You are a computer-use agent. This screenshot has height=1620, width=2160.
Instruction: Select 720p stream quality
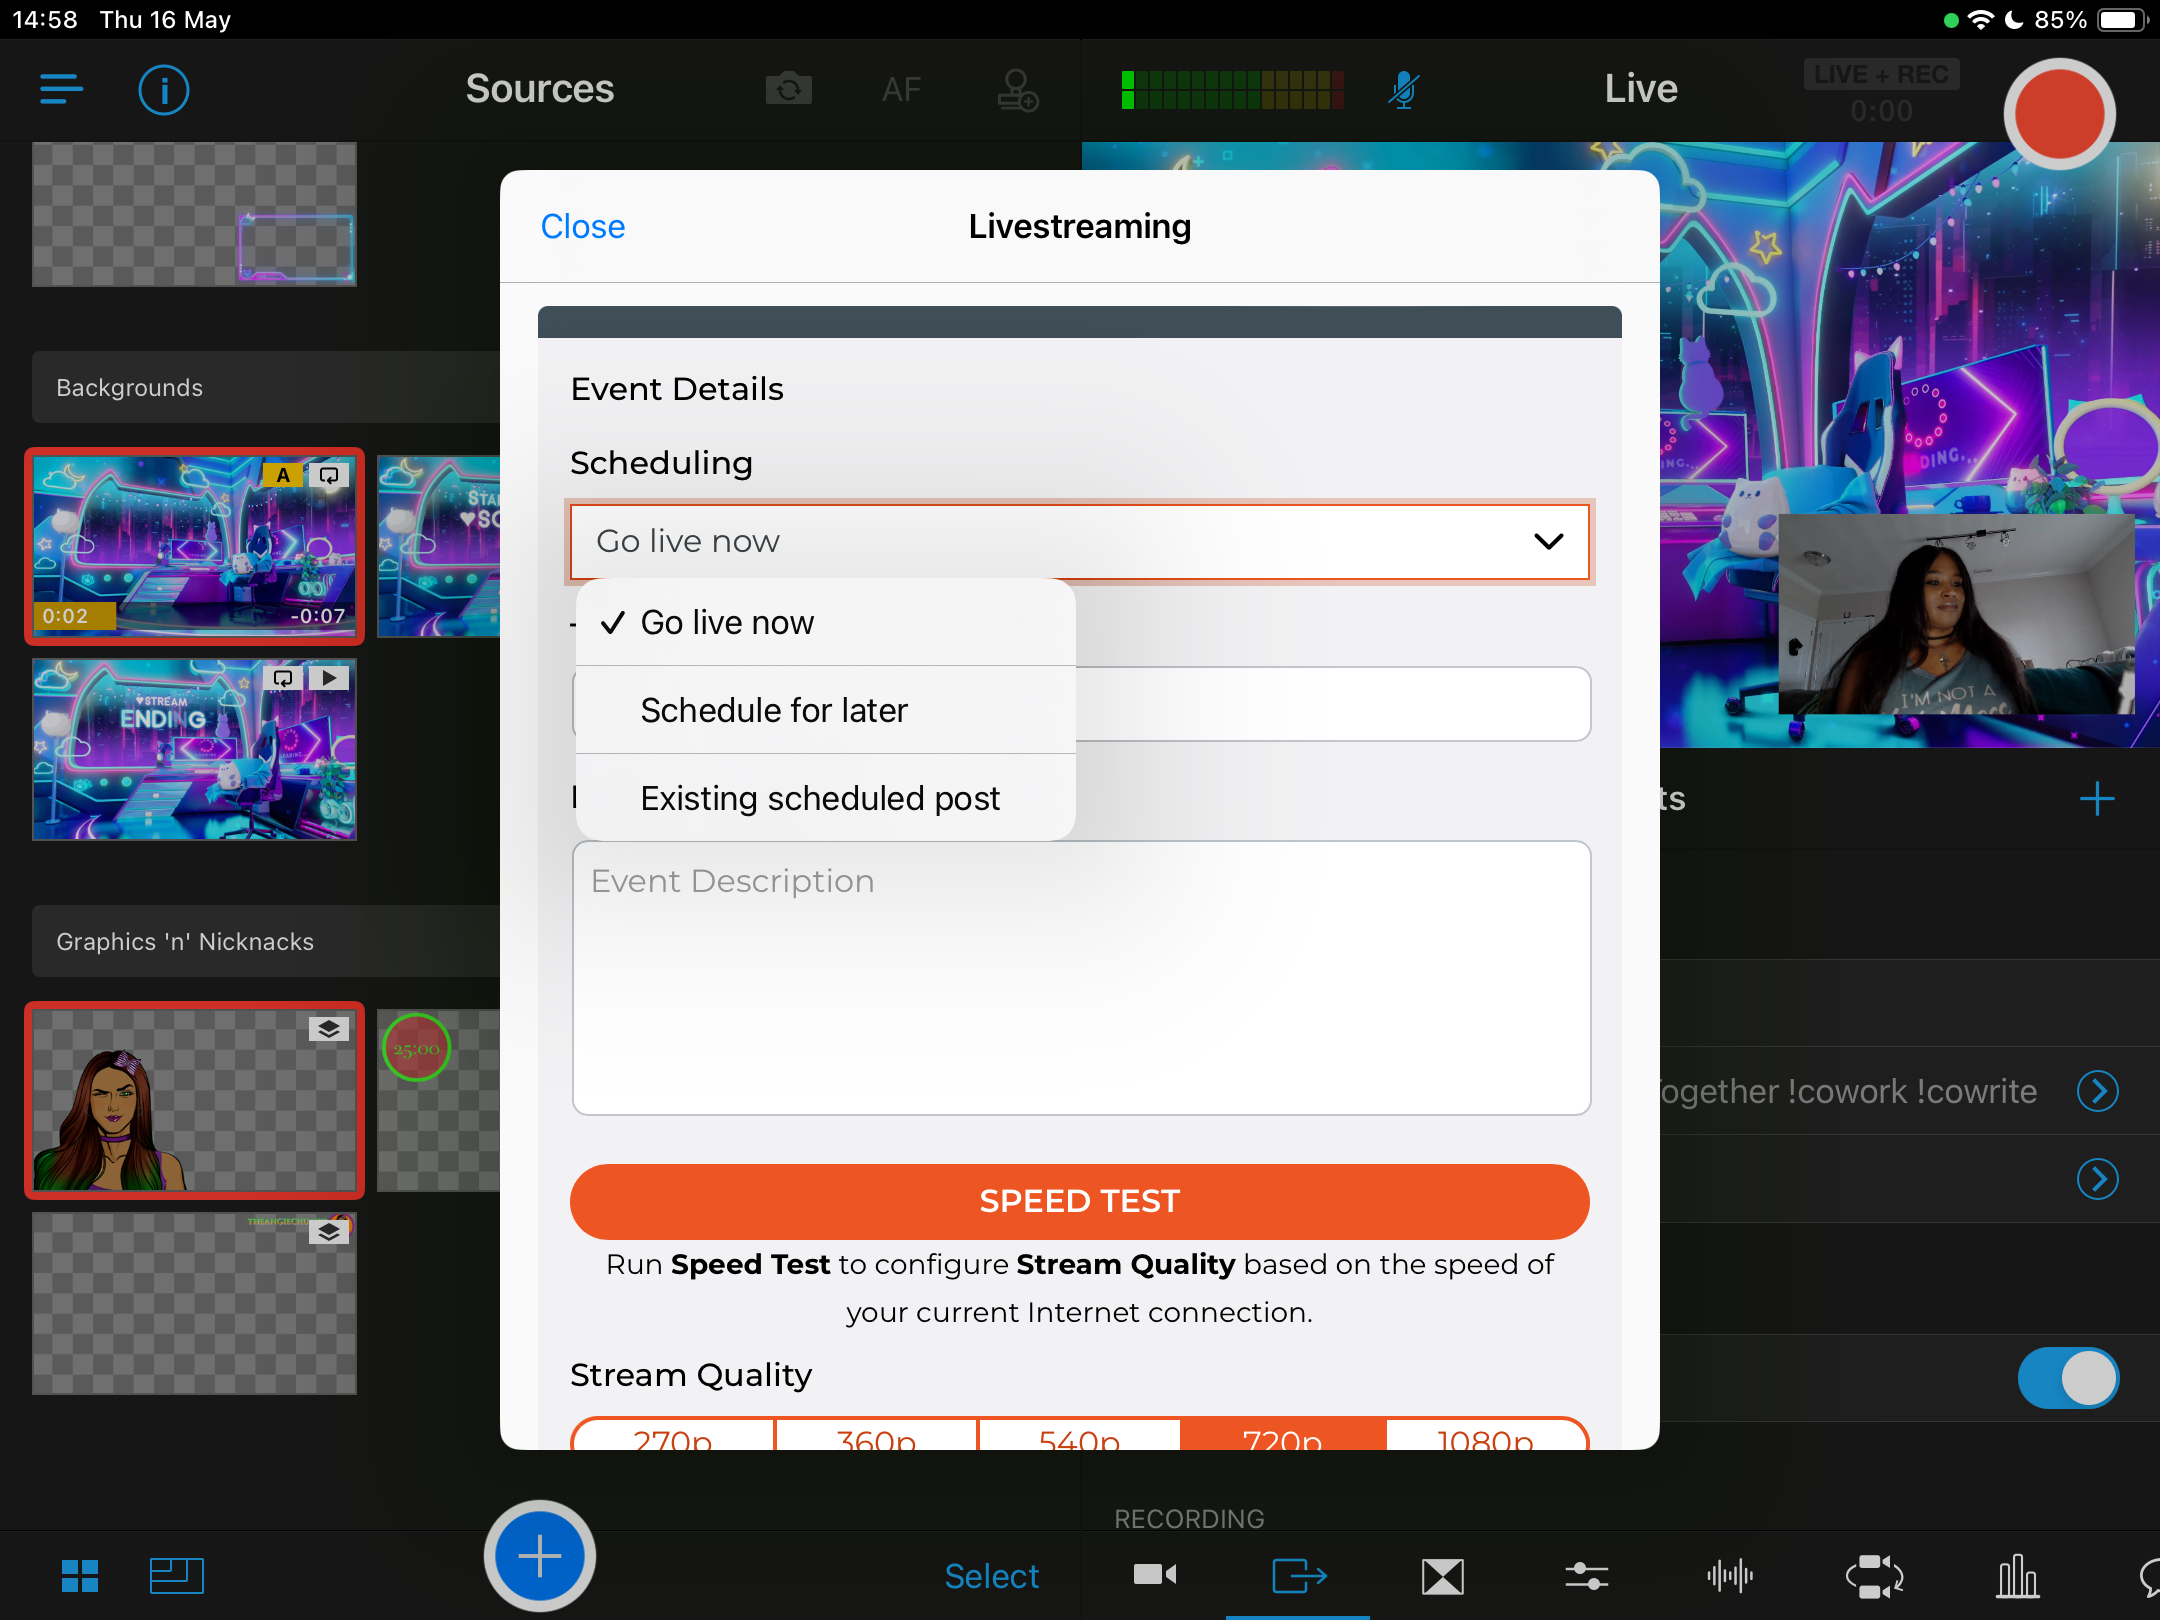click(x=1283, y=1440)
